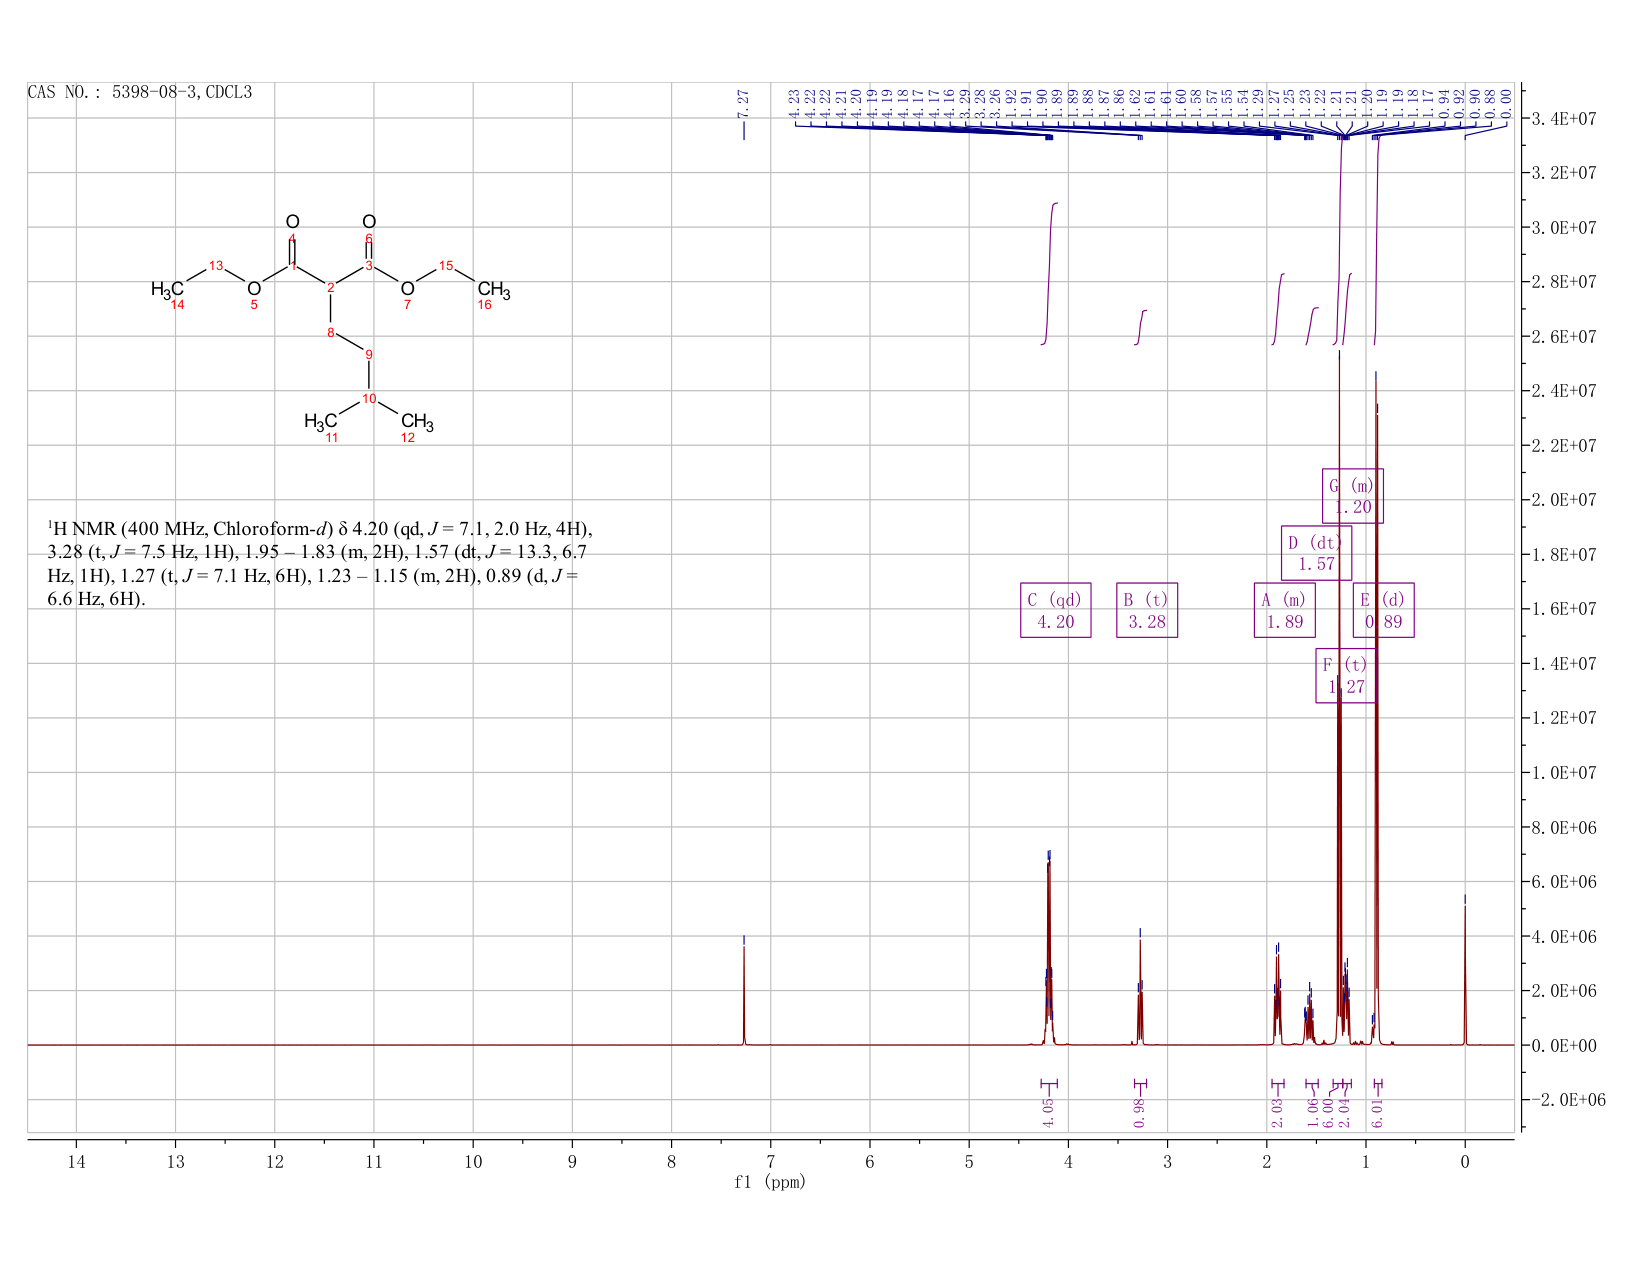Select the F (t) 1.27 multiplet box
The width and height of the screenshot is (1650, 1275).
click(1345, 675)
